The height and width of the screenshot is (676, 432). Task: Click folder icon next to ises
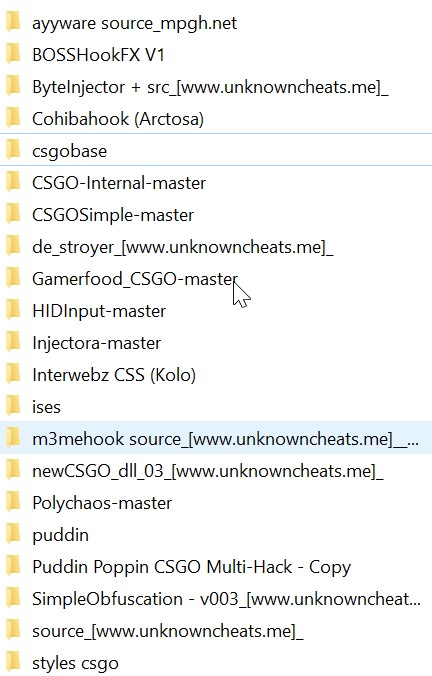13,406
